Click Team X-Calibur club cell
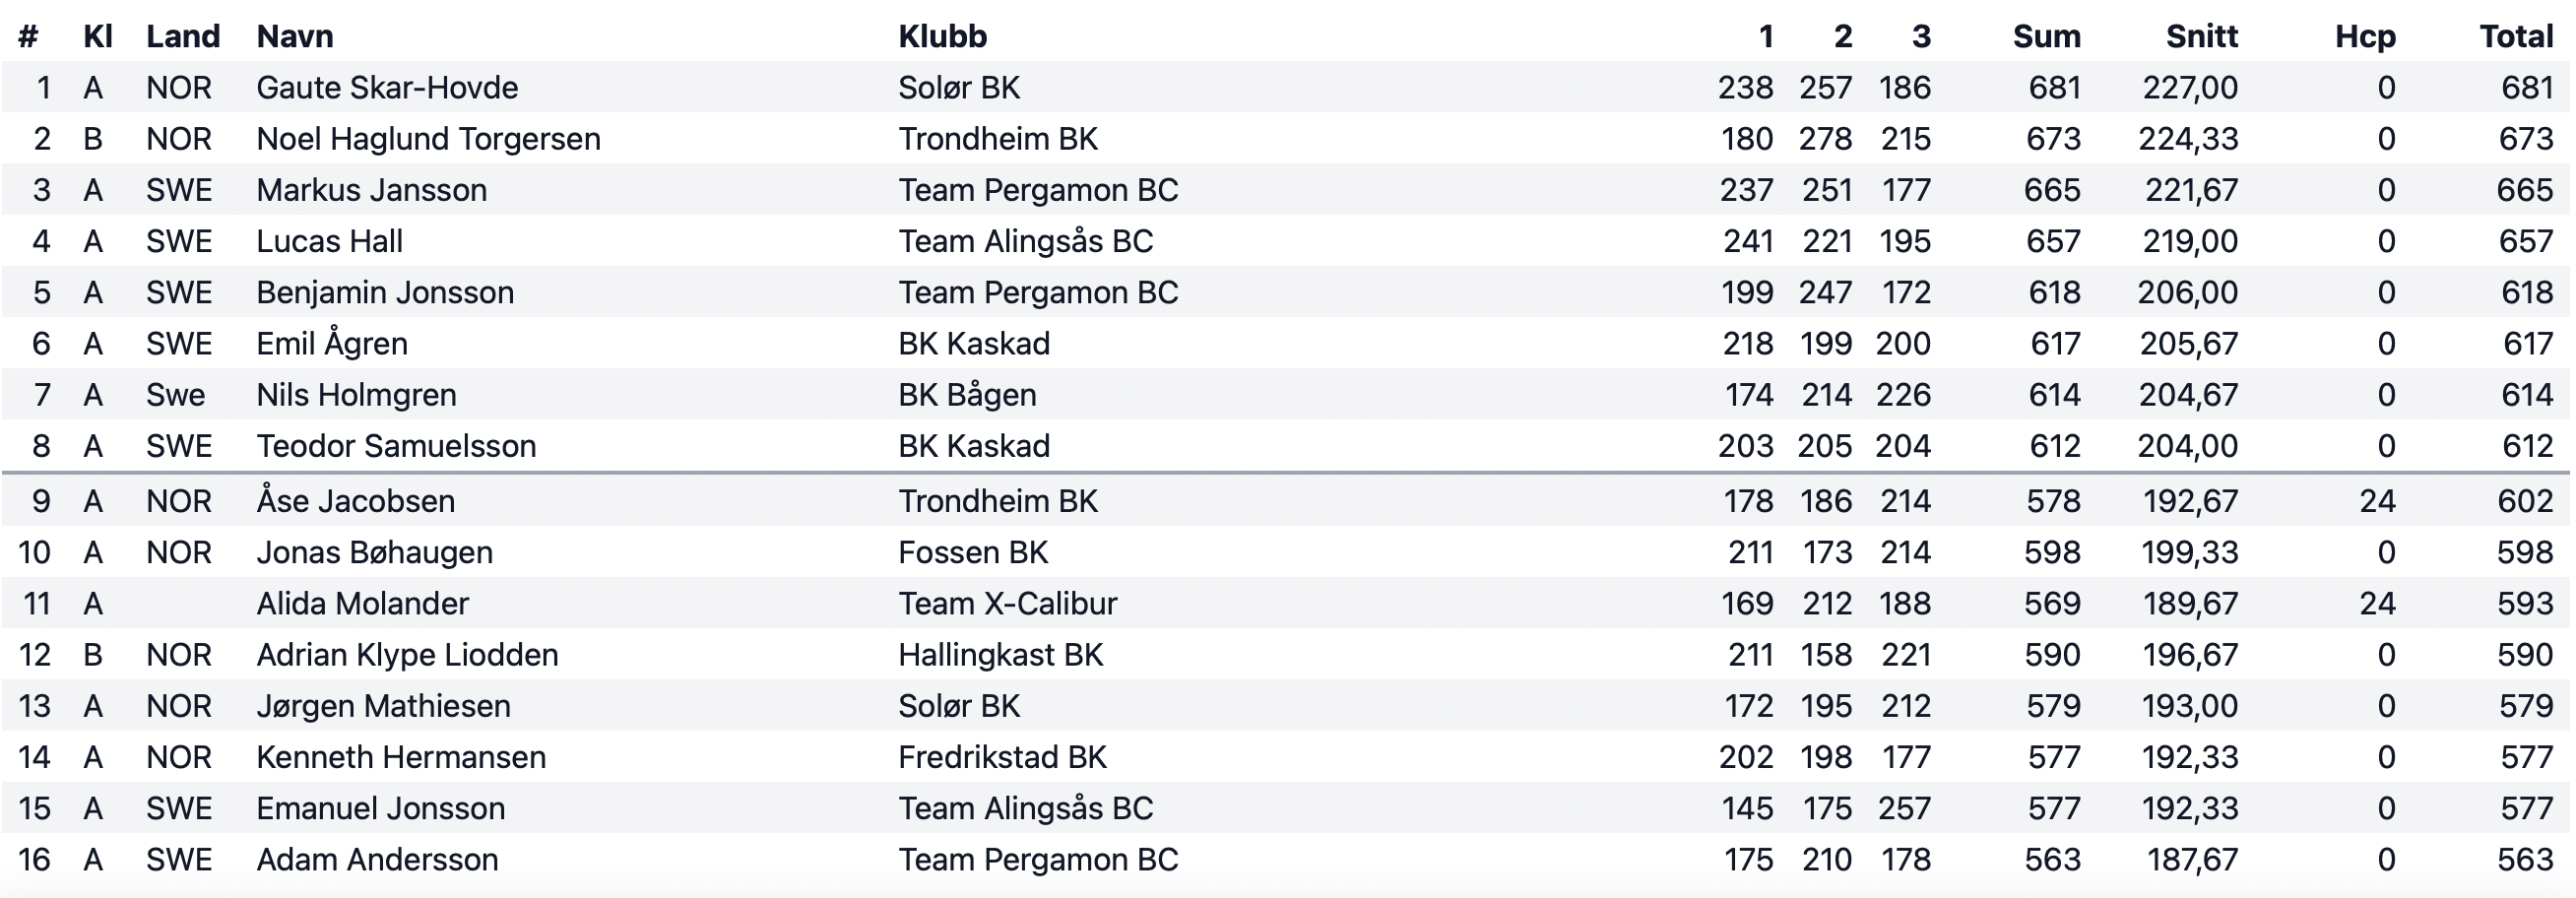 coord(1007,603)
